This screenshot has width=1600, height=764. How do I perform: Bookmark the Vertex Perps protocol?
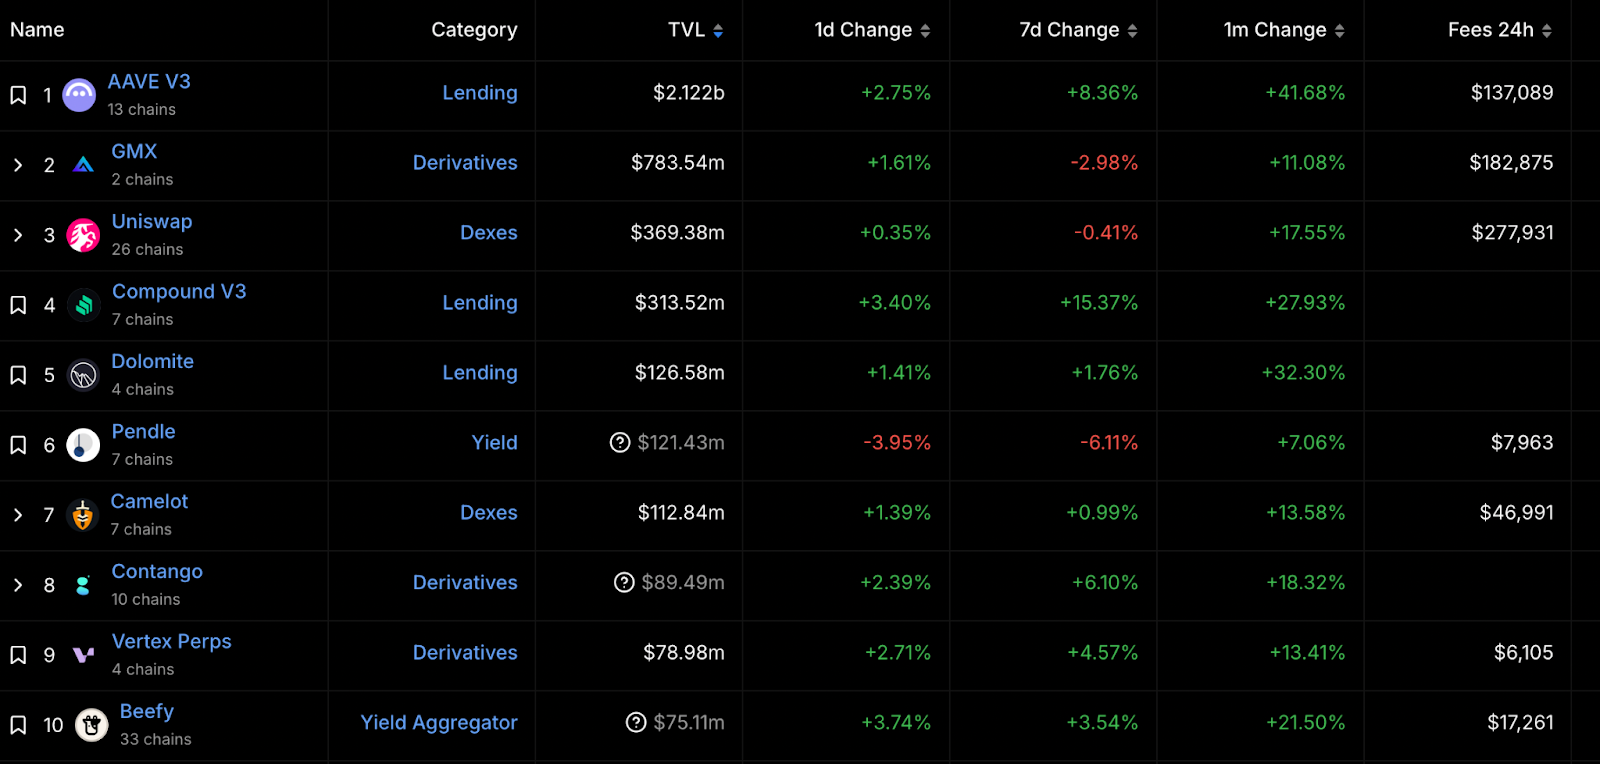[18, 655]
